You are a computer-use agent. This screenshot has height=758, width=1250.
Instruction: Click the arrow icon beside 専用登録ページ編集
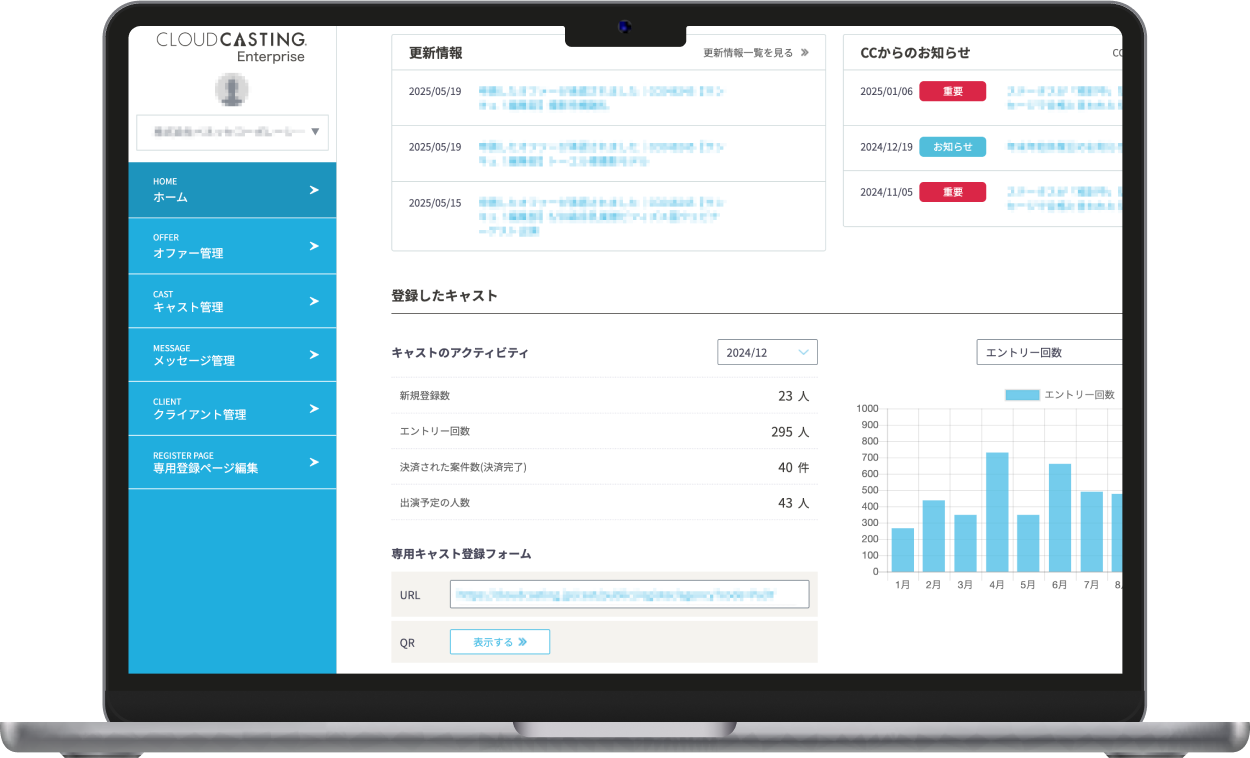click(x=314, y=462)
